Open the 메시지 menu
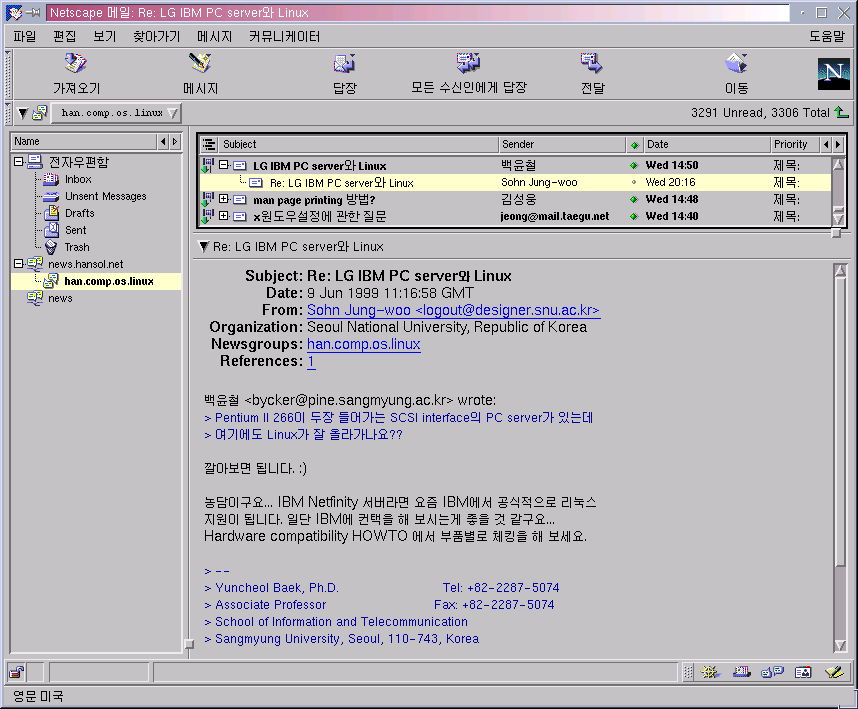Screen dimensions: 858x709 click(214, 36)
